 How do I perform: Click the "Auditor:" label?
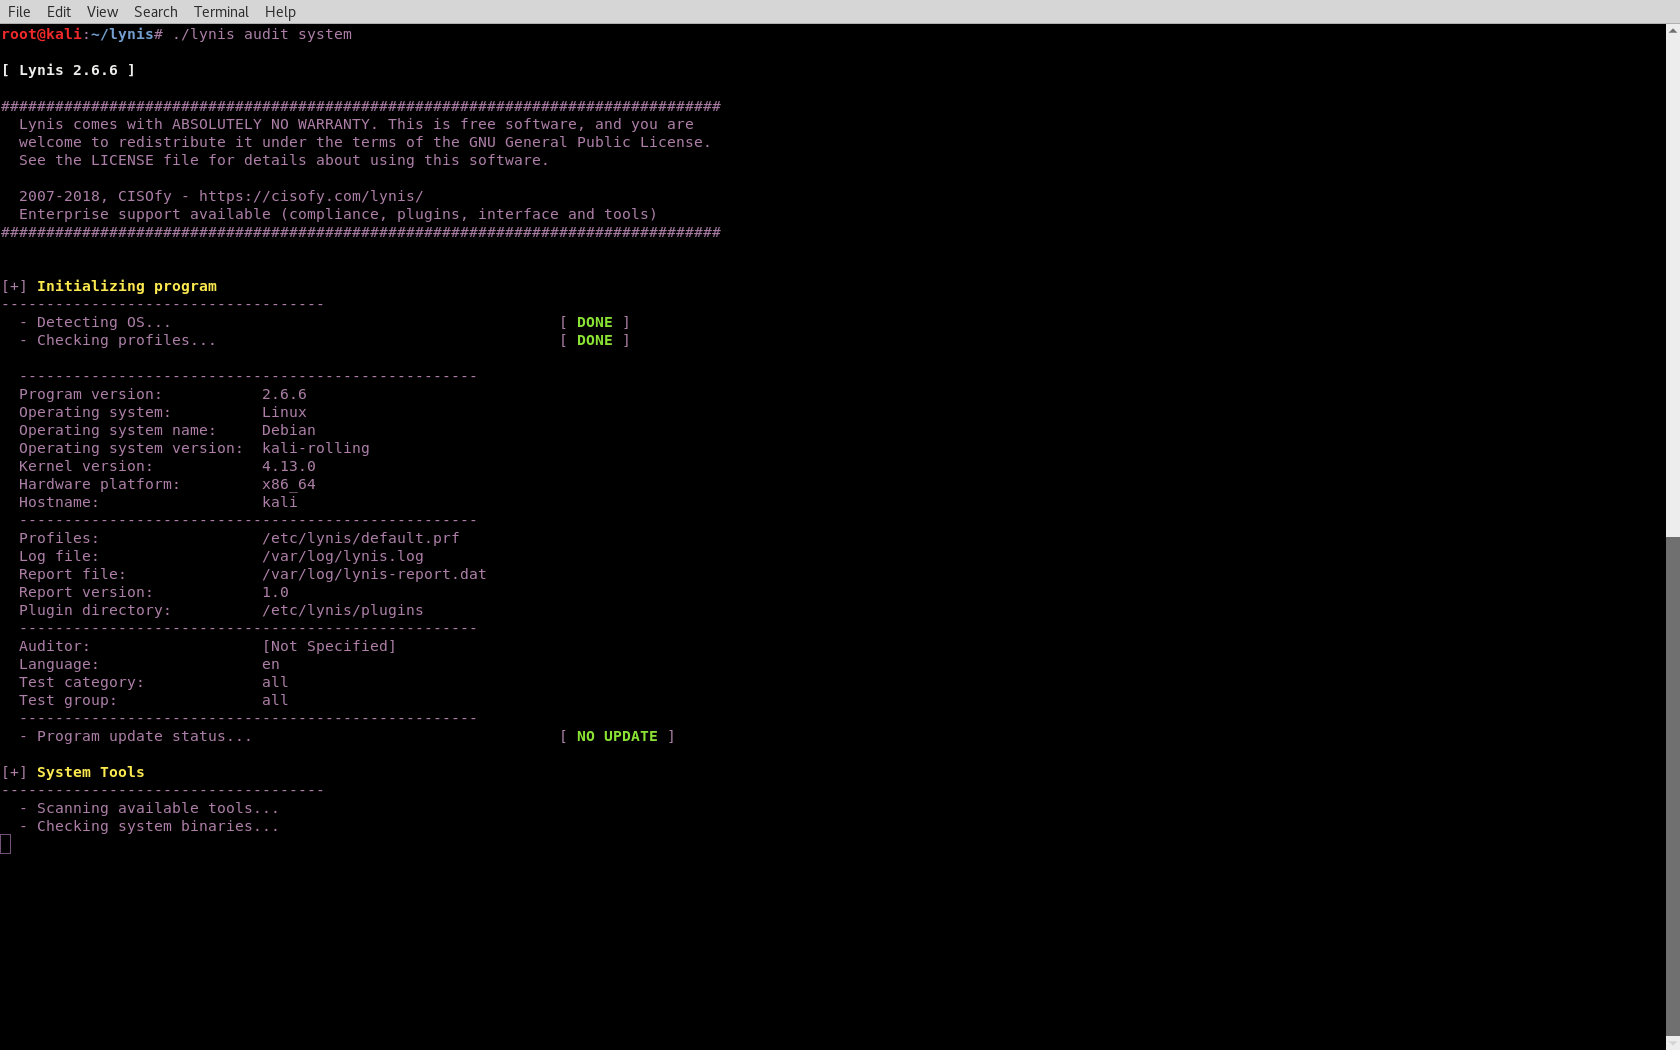pos(54,646)
